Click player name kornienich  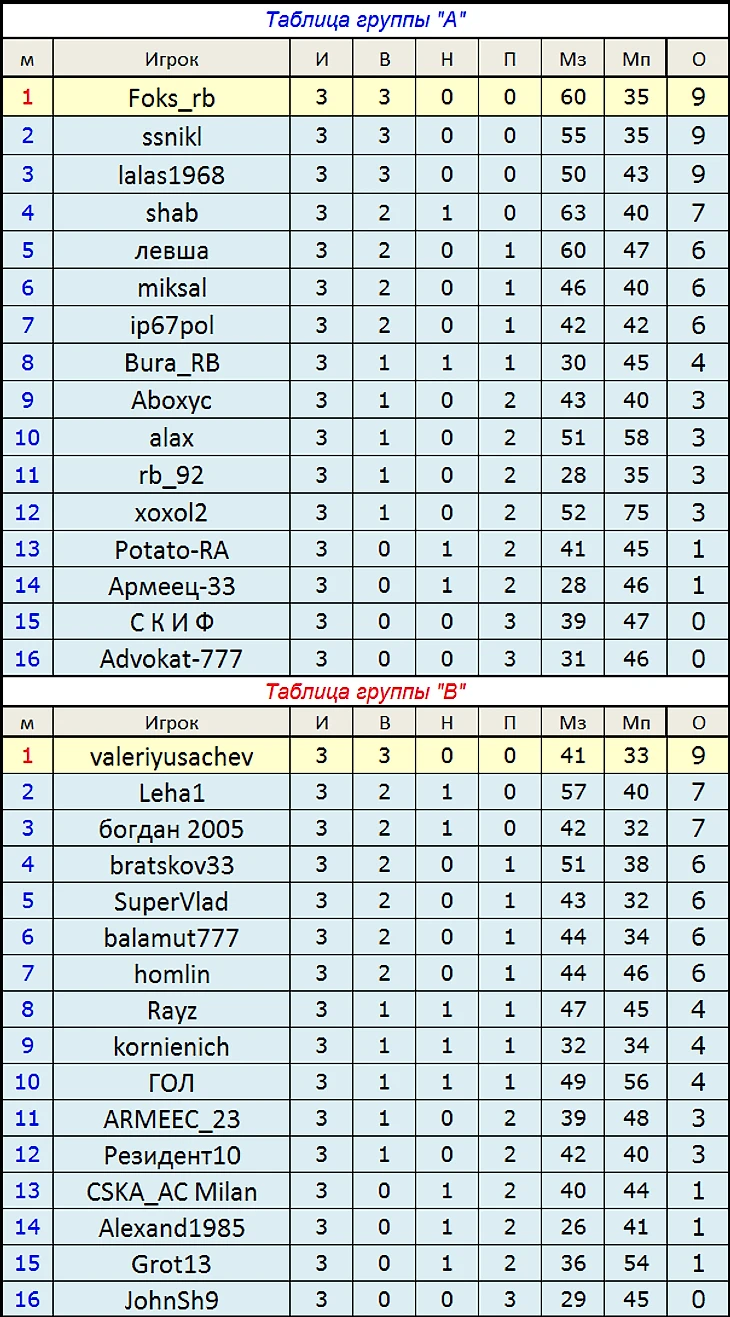tap(171, 1047)
